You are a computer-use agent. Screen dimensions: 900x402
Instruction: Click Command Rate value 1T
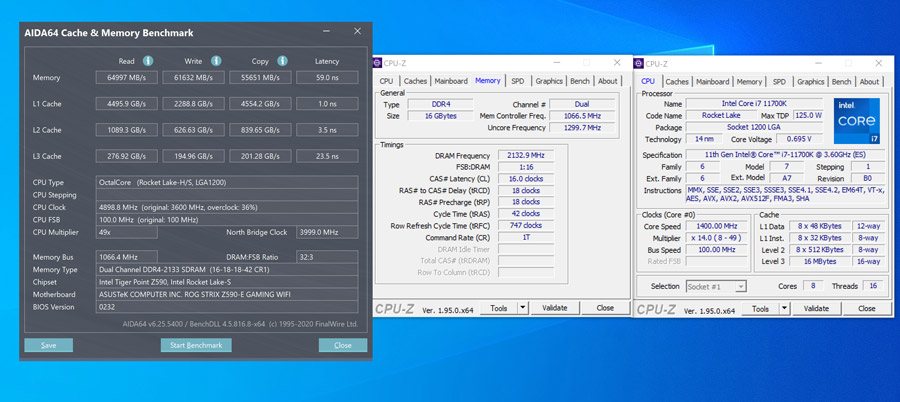tap(526, 237)
